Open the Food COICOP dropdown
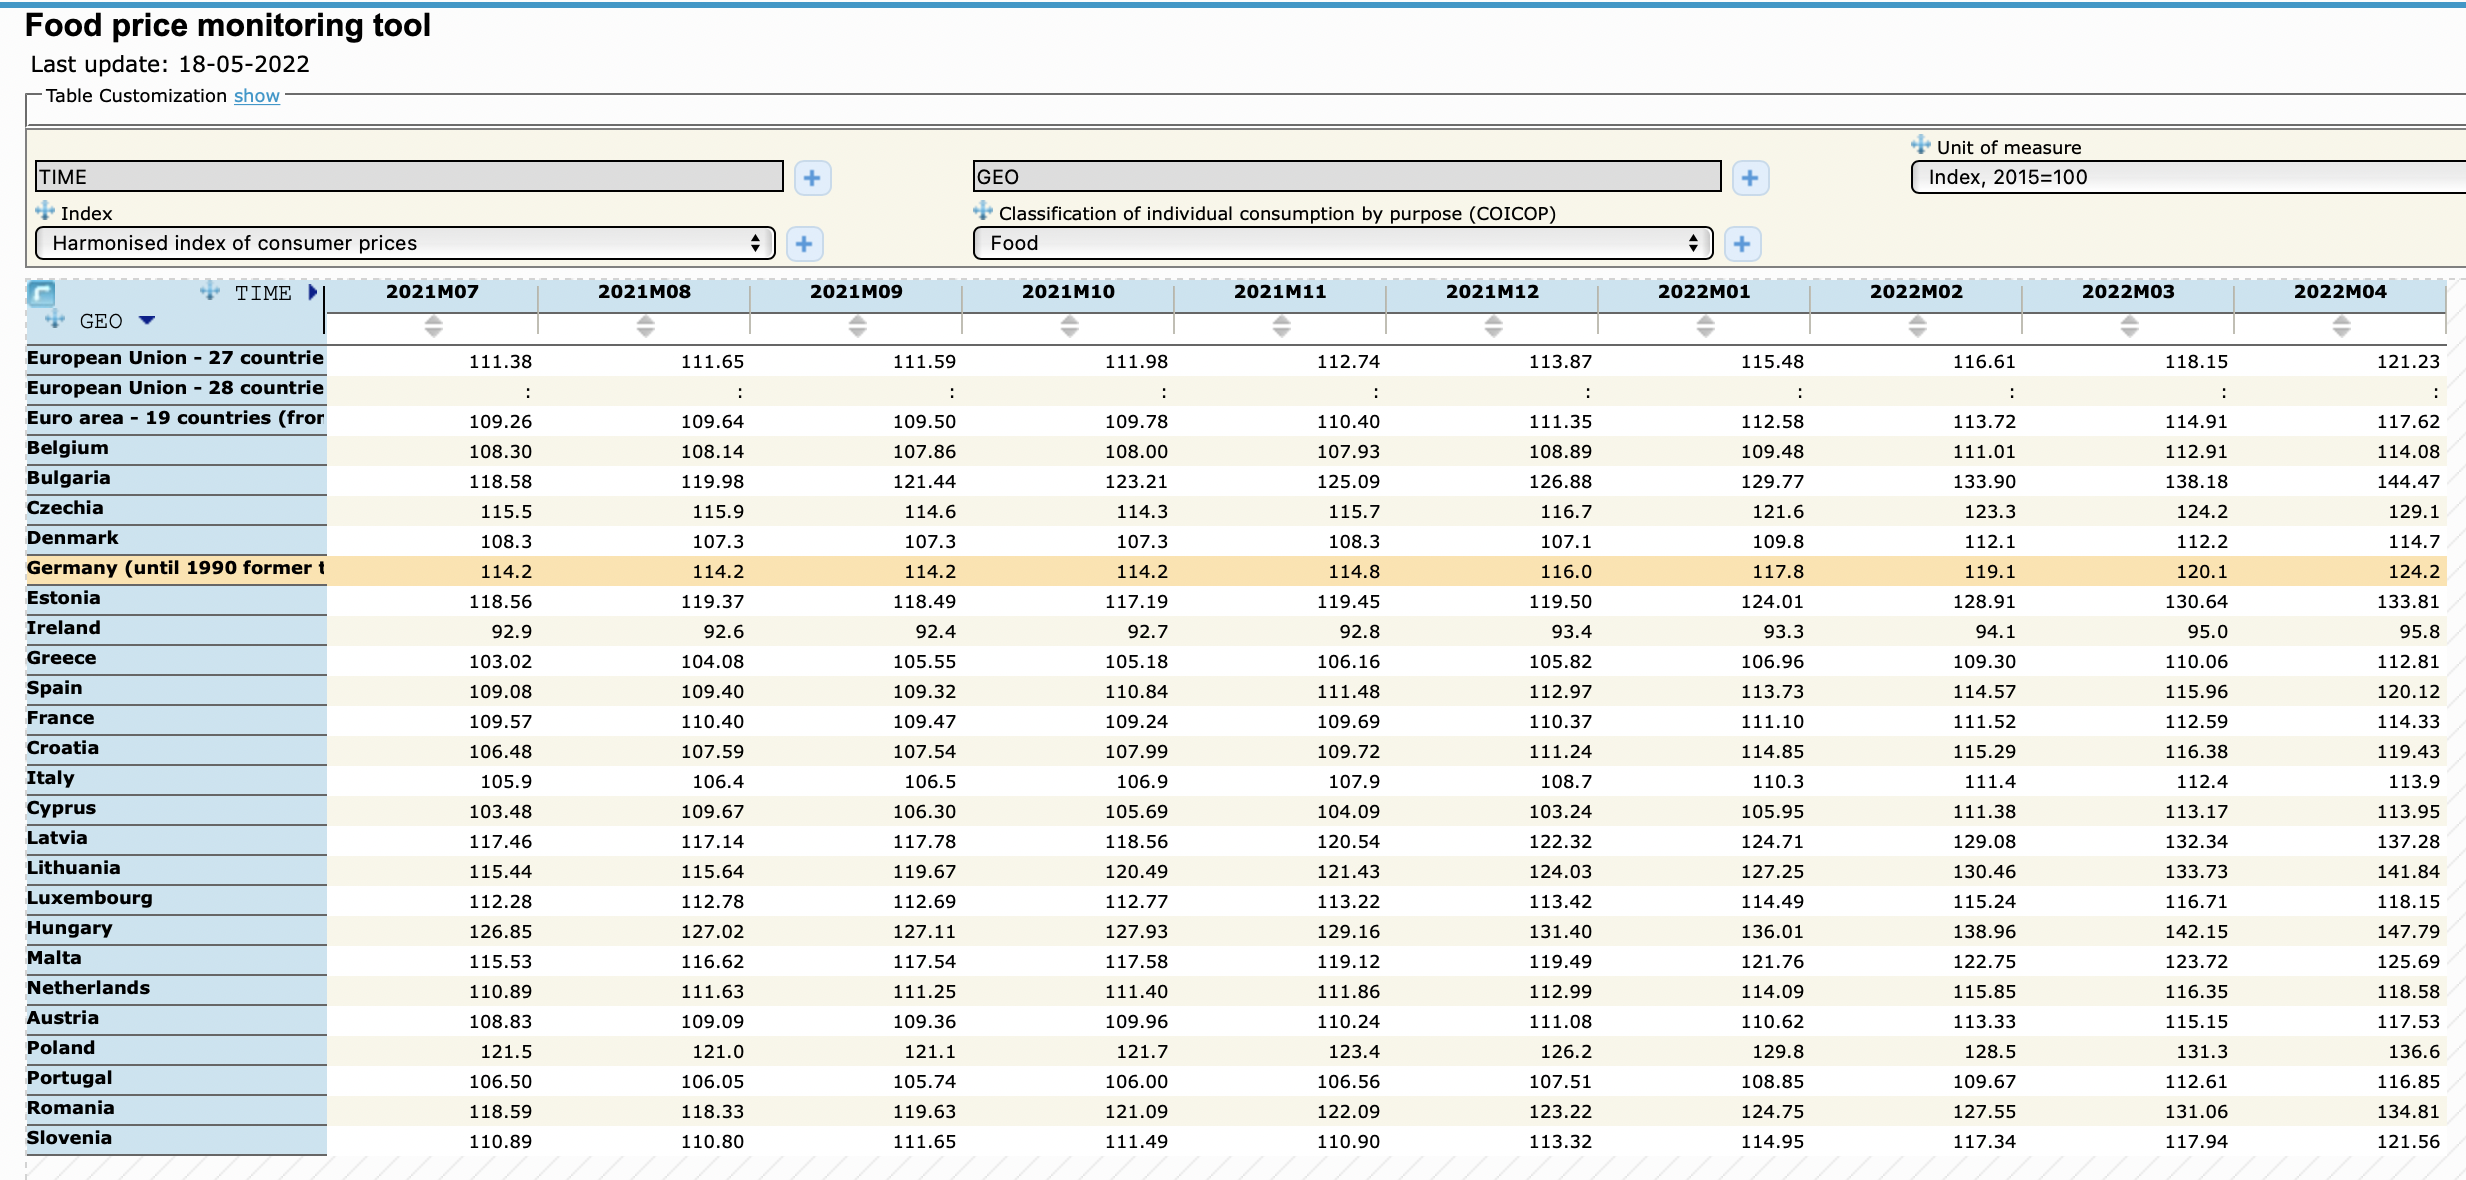2466x1180 pixels. coord(1342,243)
